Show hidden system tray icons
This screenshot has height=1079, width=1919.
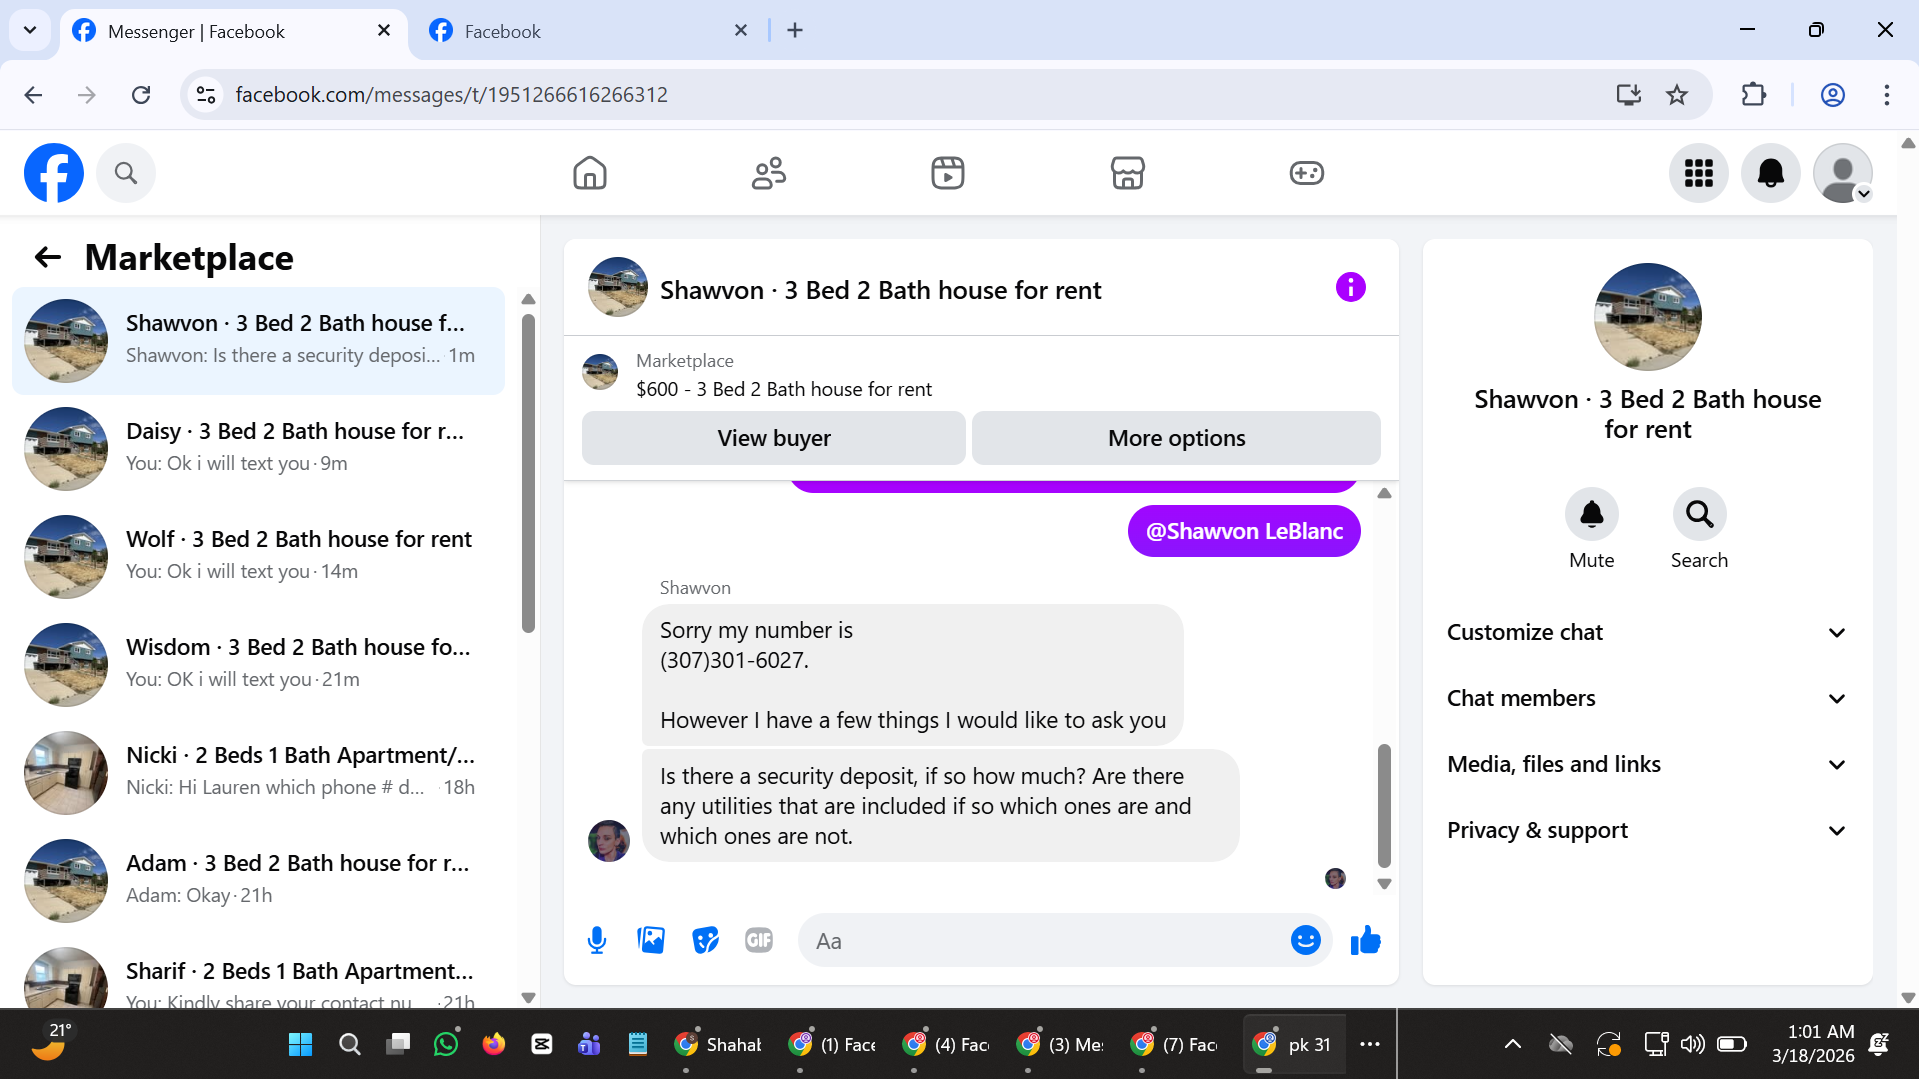(x=1513, y=1044)
